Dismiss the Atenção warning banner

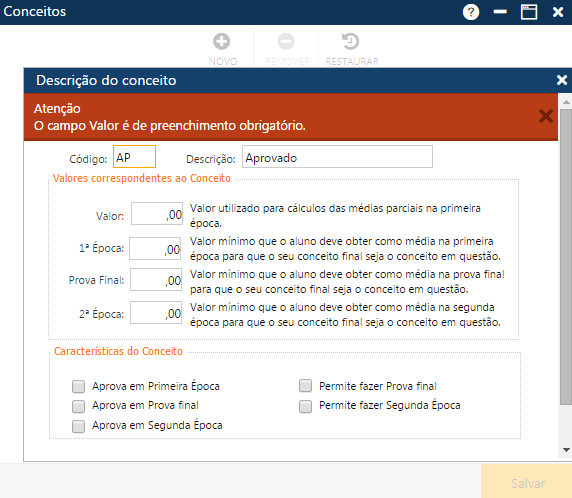[x=546, y=116]
